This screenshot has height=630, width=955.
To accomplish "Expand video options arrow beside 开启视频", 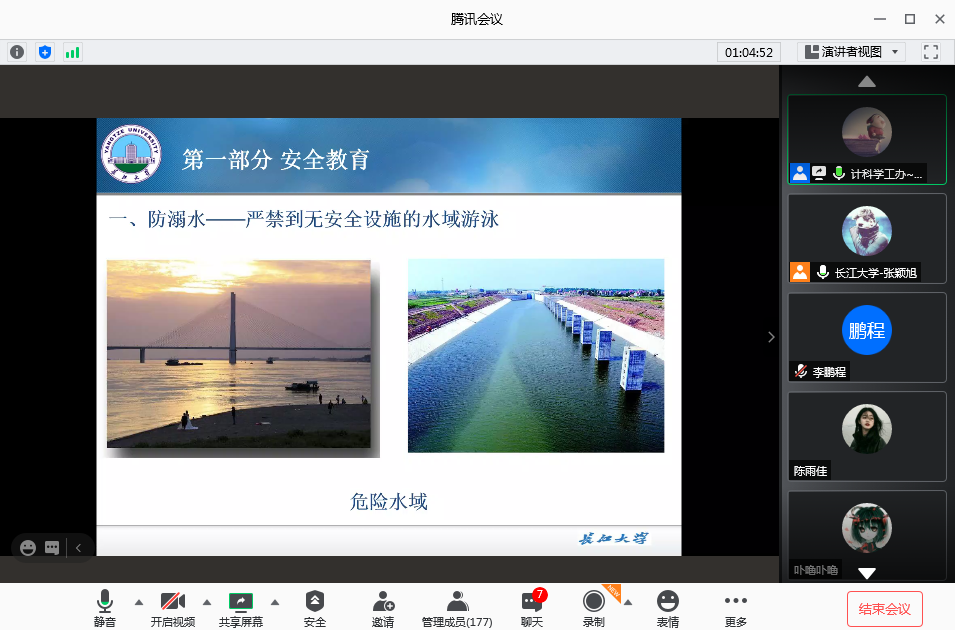I will click(207, 602).
